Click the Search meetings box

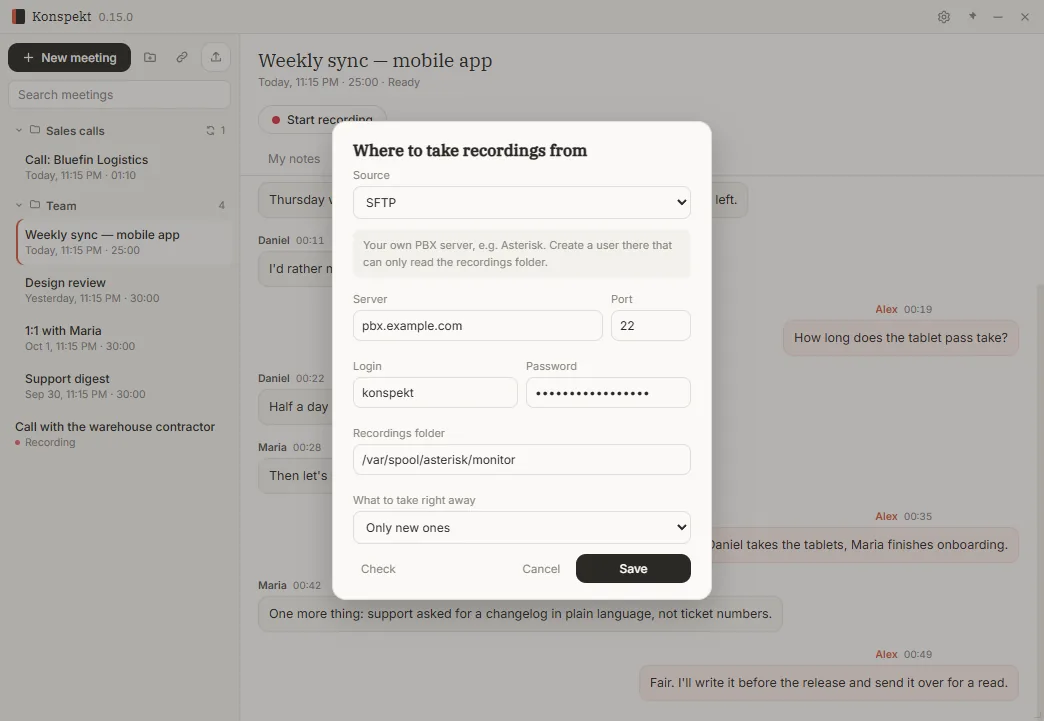[119, 95]
